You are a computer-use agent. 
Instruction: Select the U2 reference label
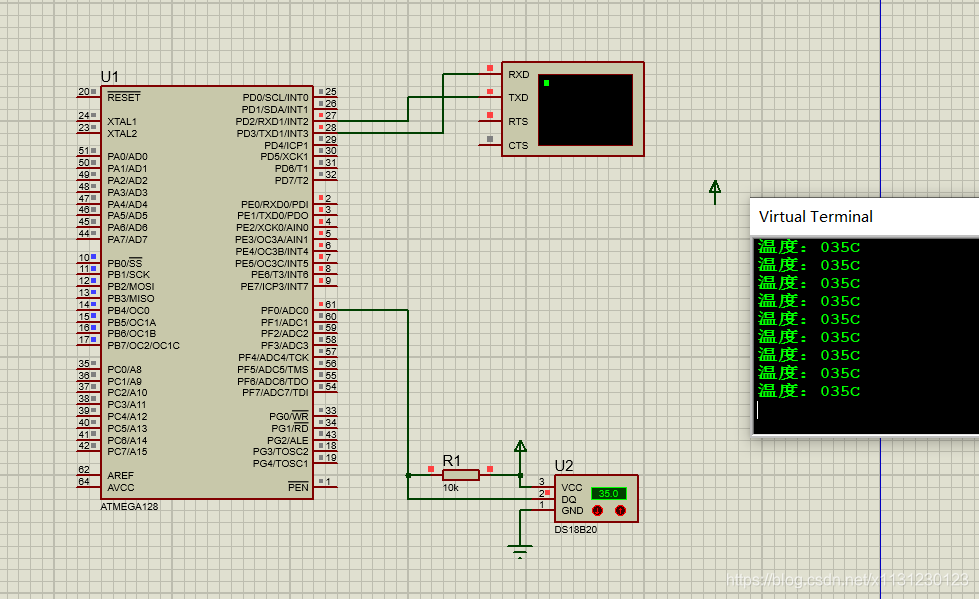564,465
